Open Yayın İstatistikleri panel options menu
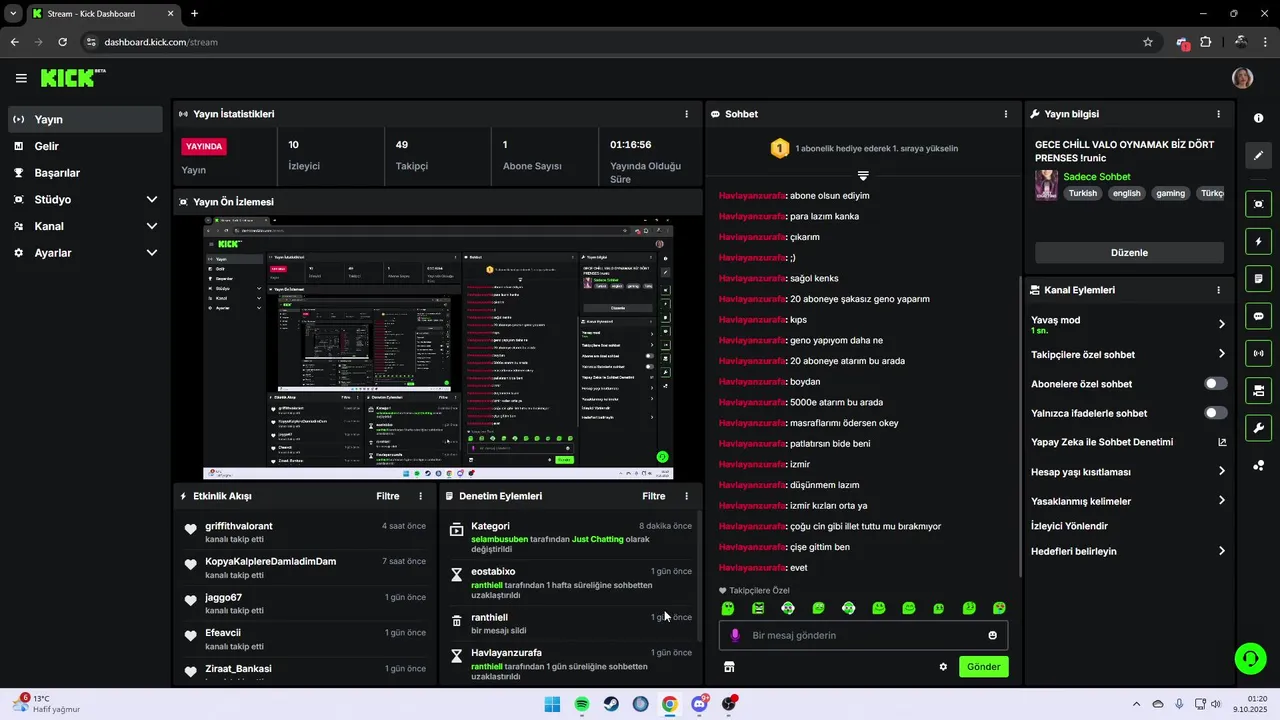 [686, 114]
